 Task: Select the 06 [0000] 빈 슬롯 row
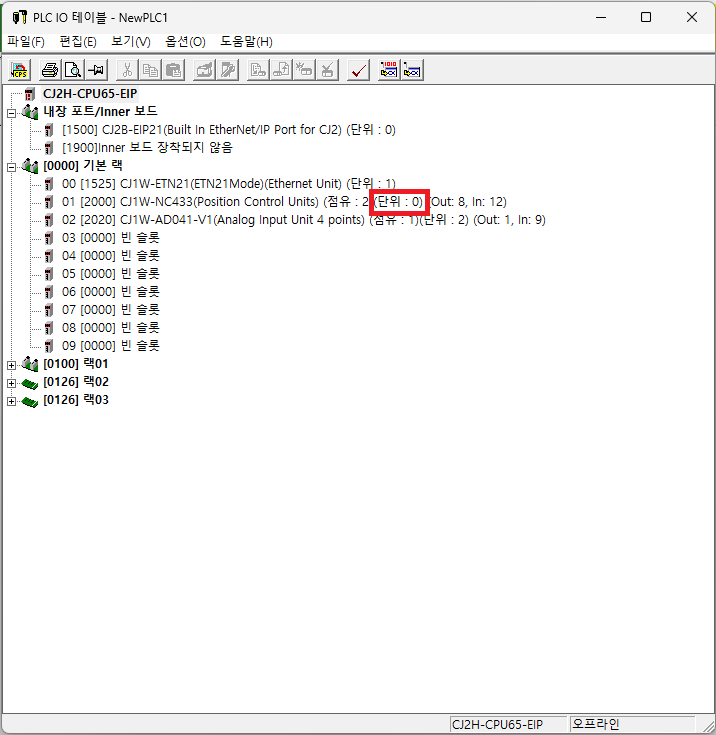111,292
